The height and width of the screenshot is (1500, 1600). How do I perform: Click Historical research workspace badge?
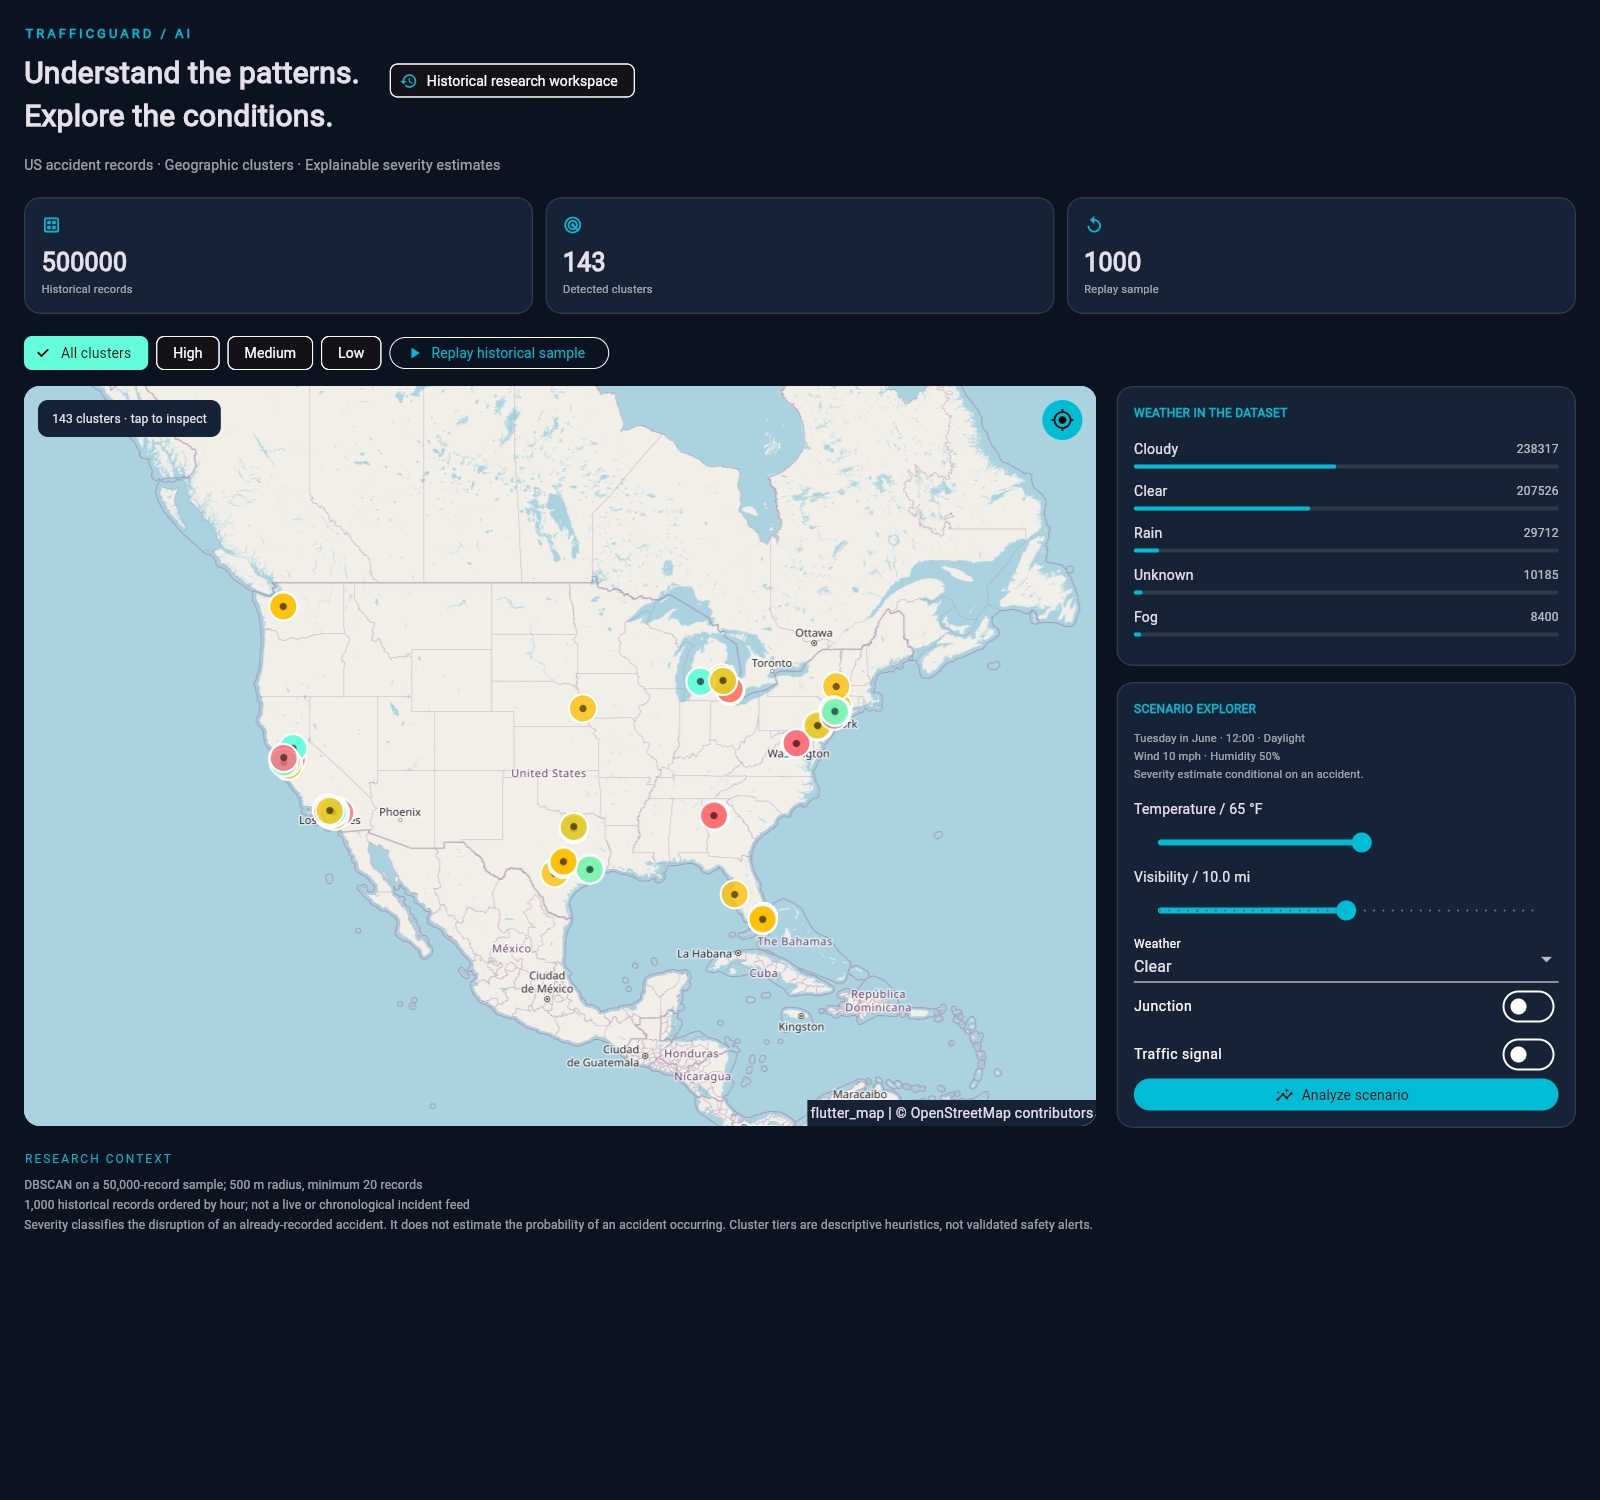pyautogui.click(x=512, y=81)
